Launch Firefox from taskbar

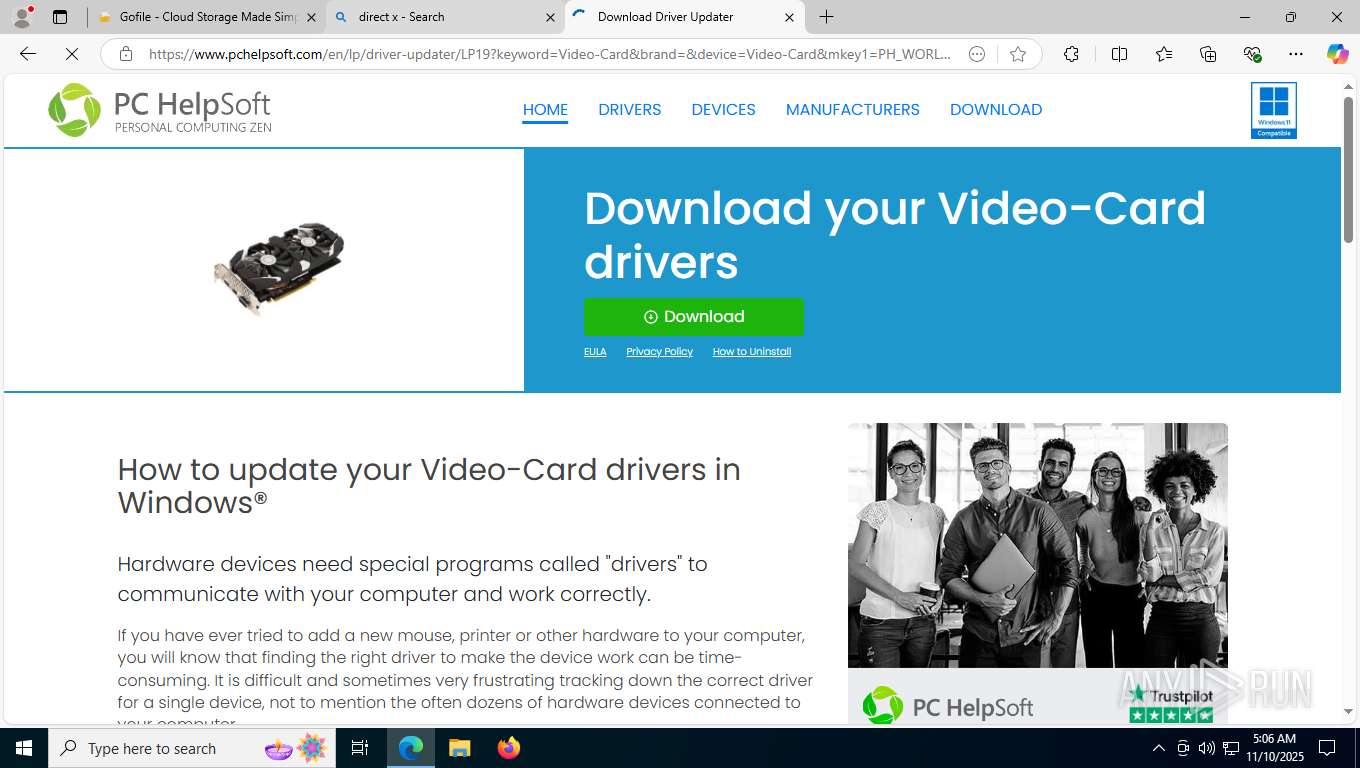[508, 748]
